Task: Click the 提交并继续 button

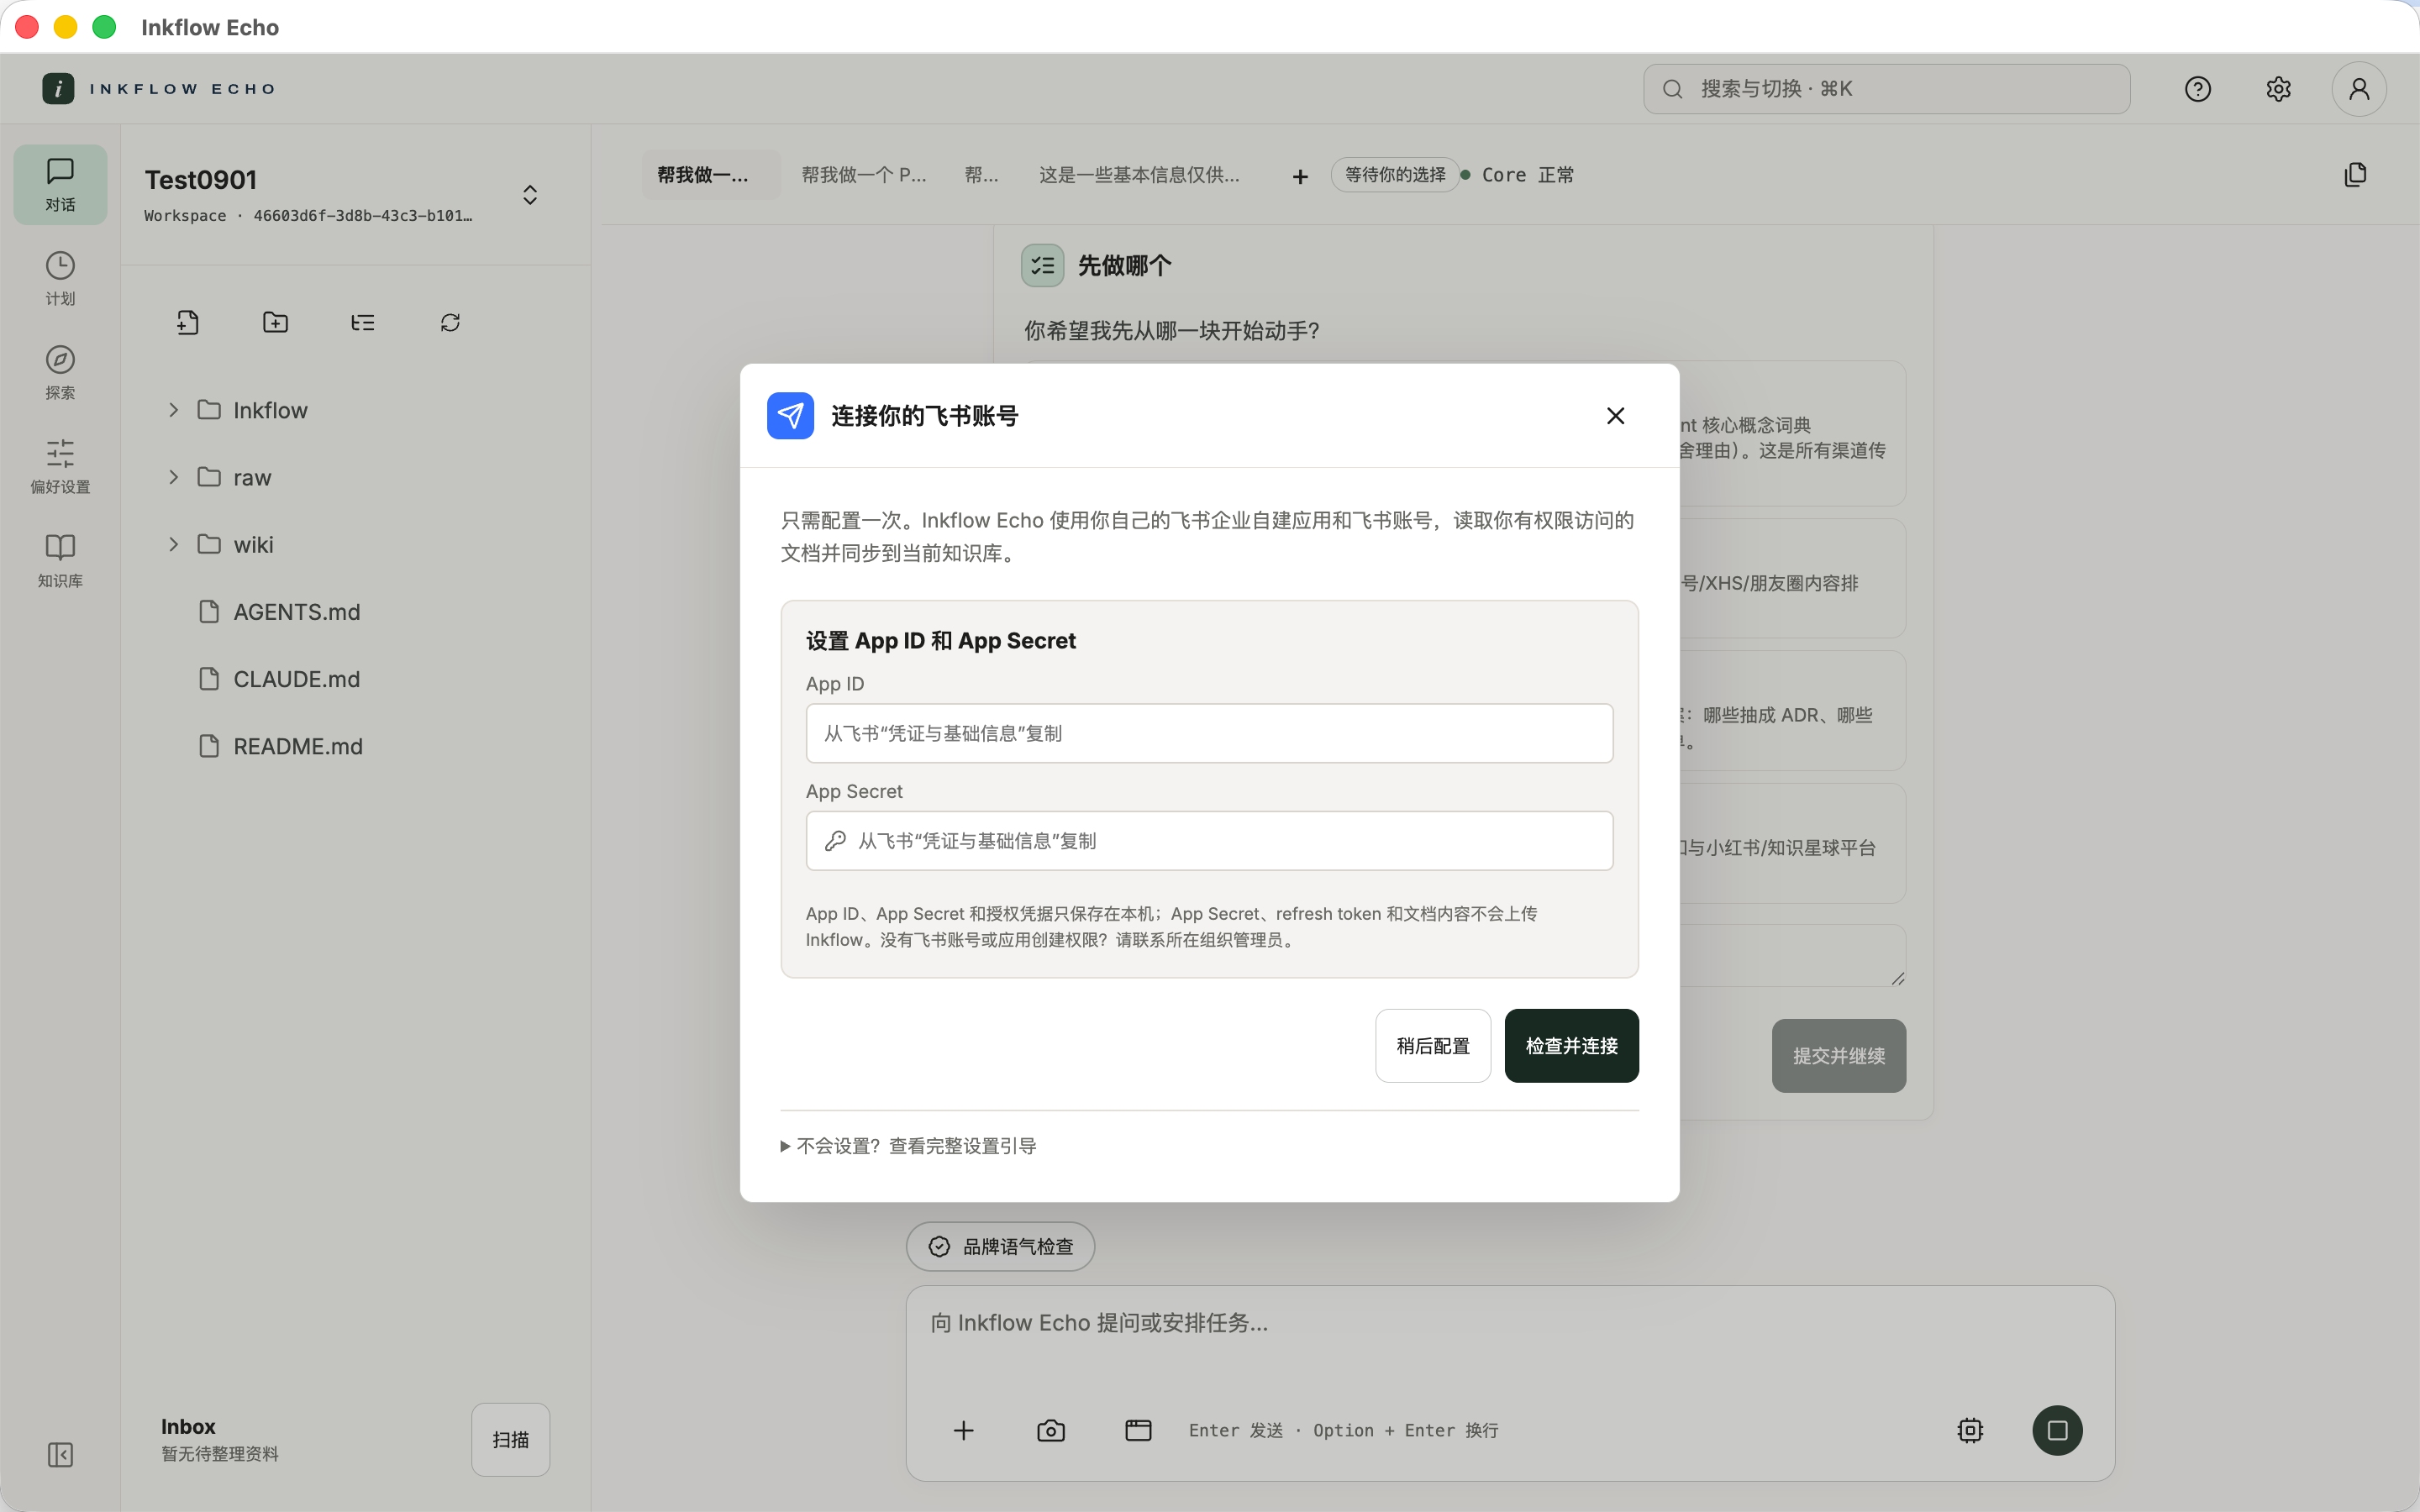Action: 1838,1056
